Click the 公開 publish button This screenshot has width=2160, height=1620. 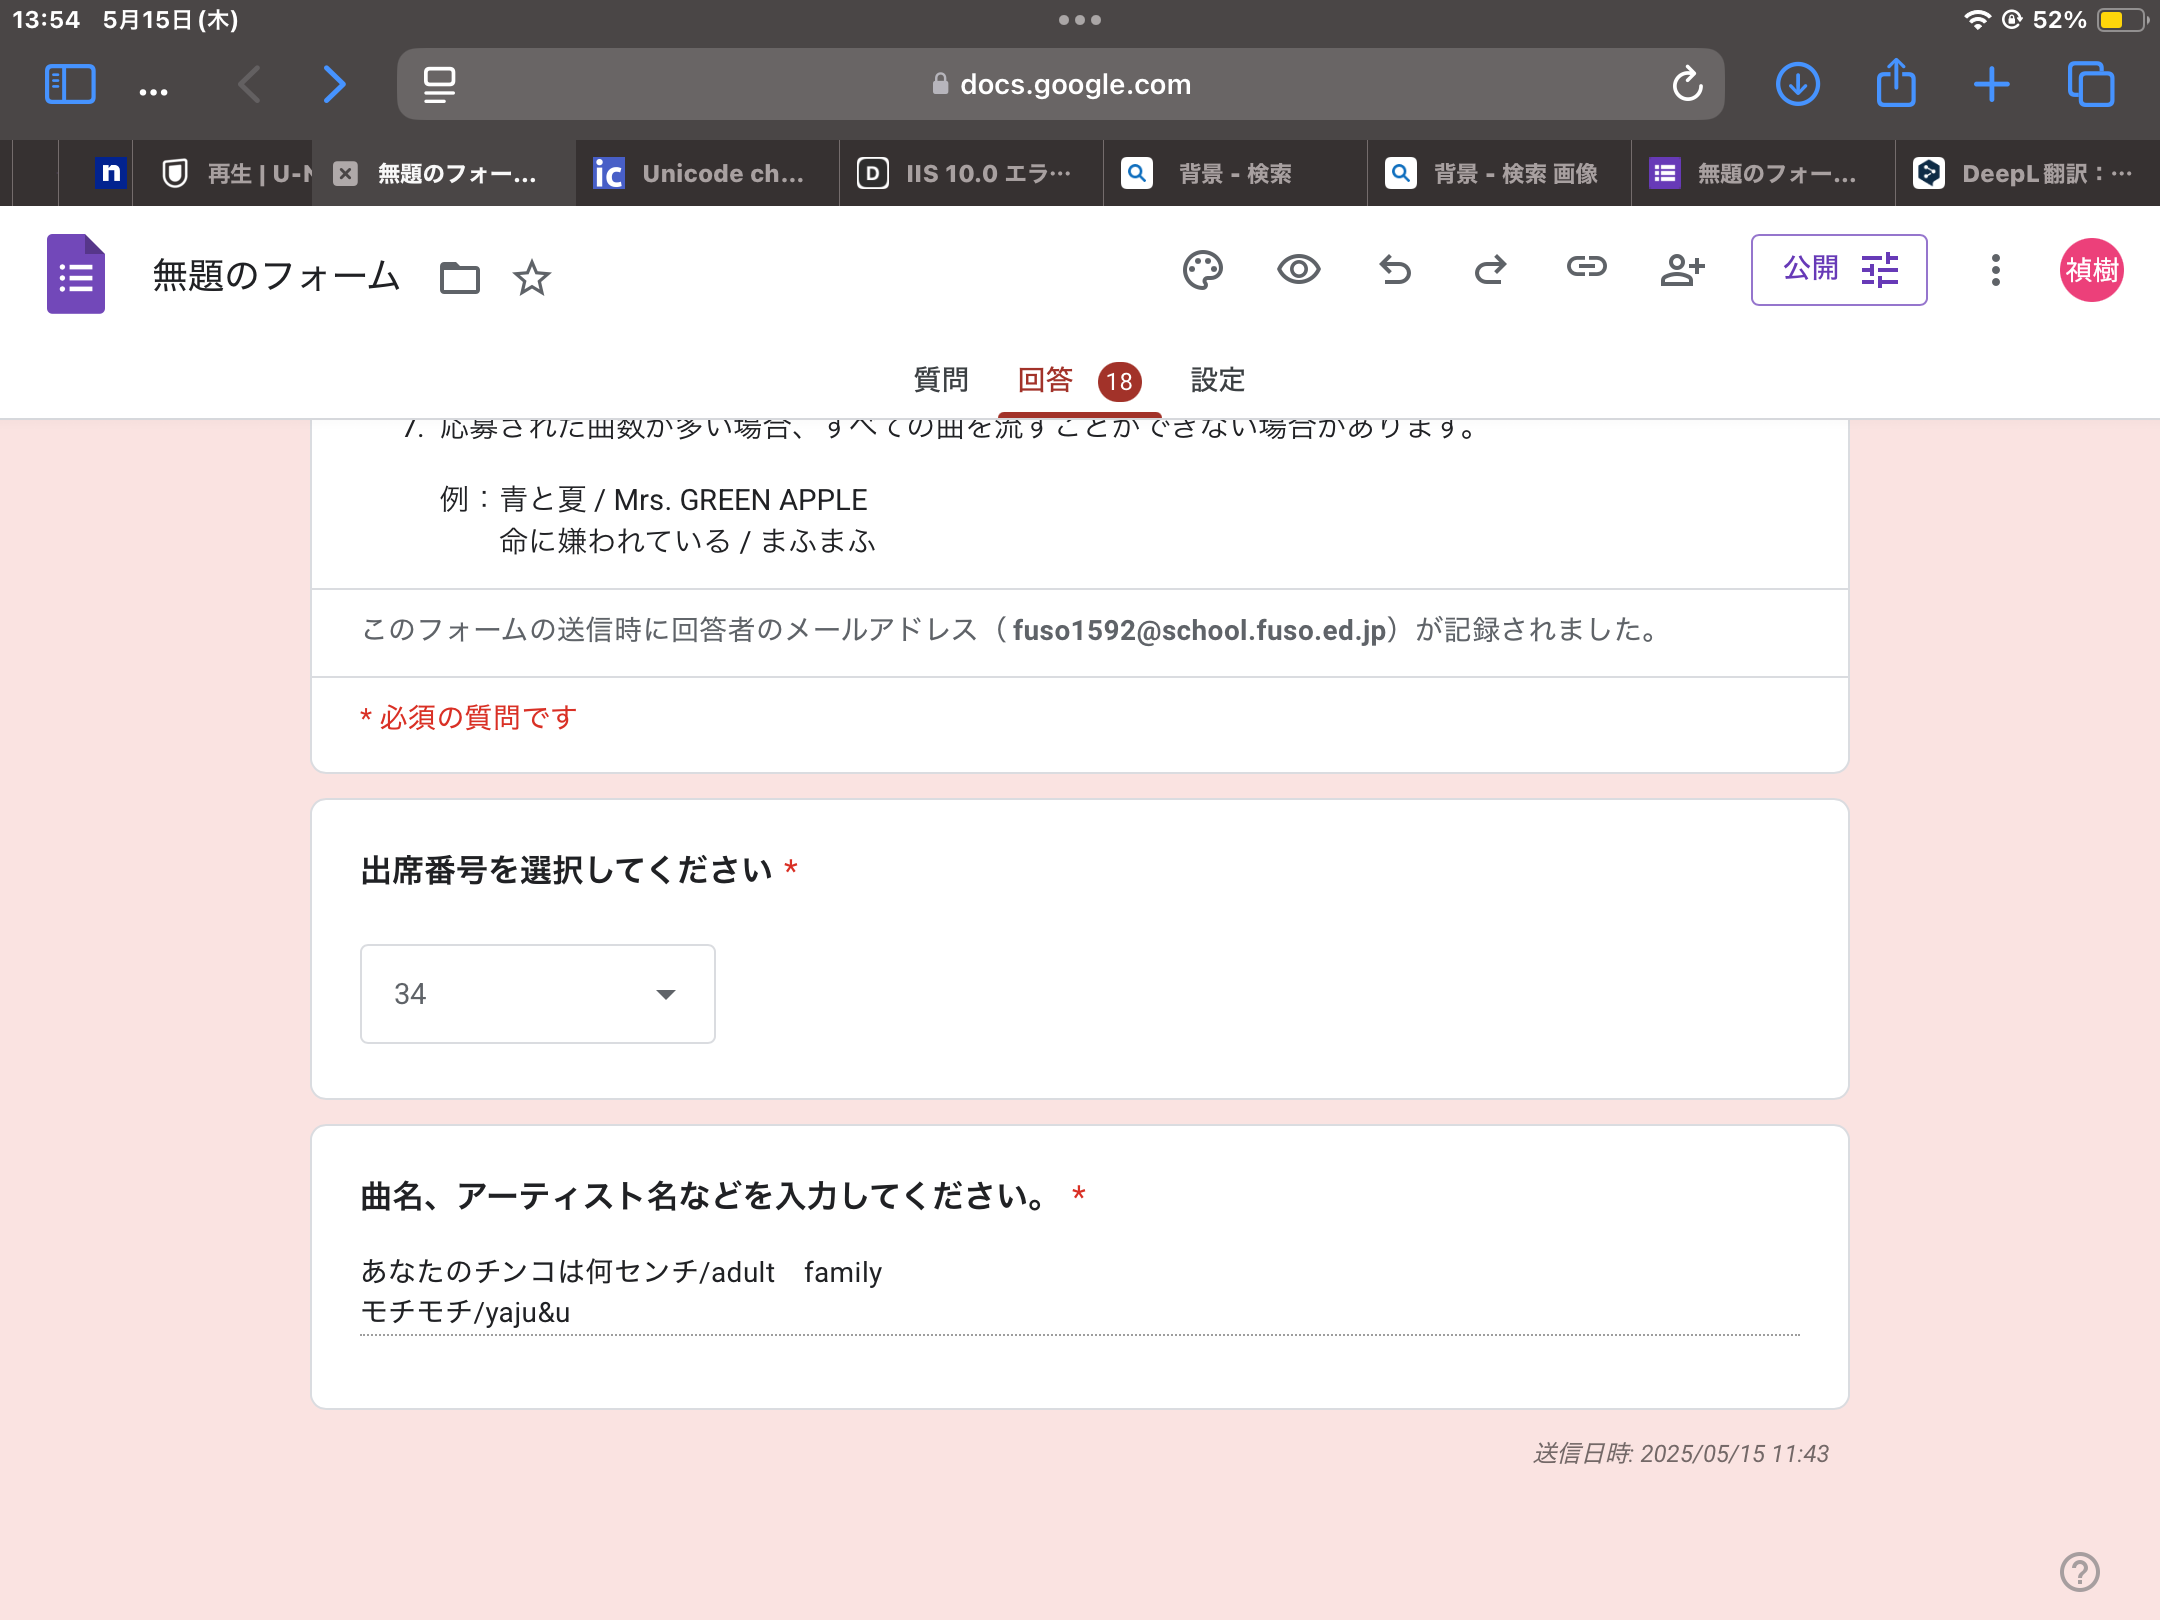[1838, 270]
